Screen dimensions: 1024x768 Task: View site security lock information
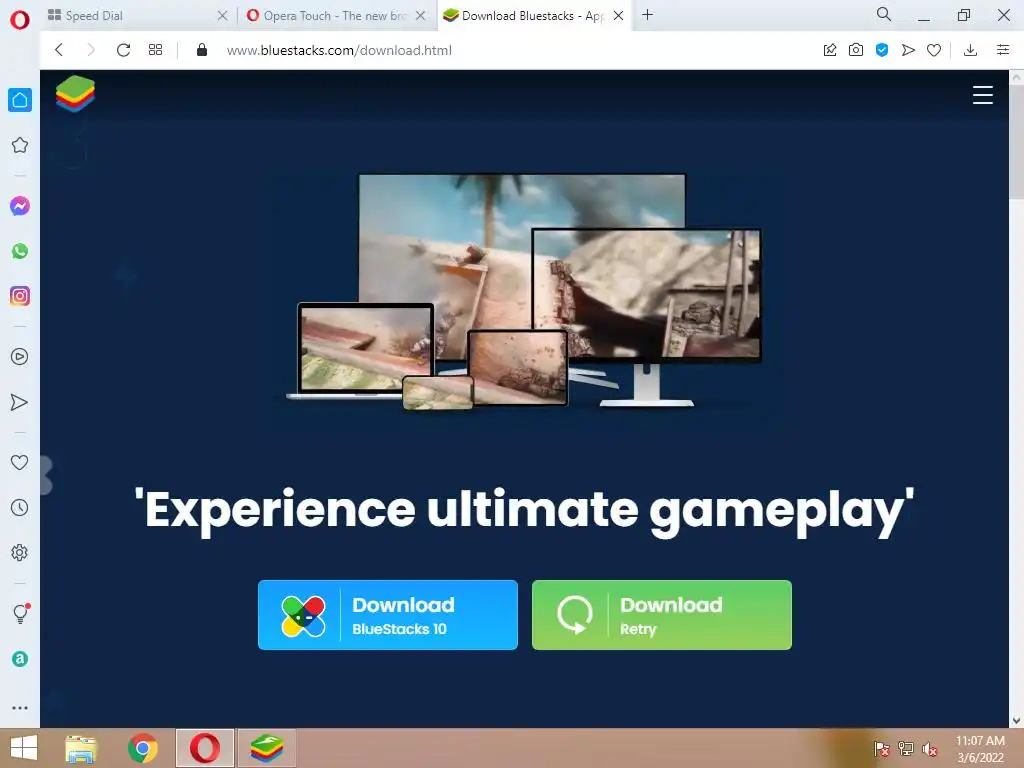pyautogui.click(x=202, y=50)
